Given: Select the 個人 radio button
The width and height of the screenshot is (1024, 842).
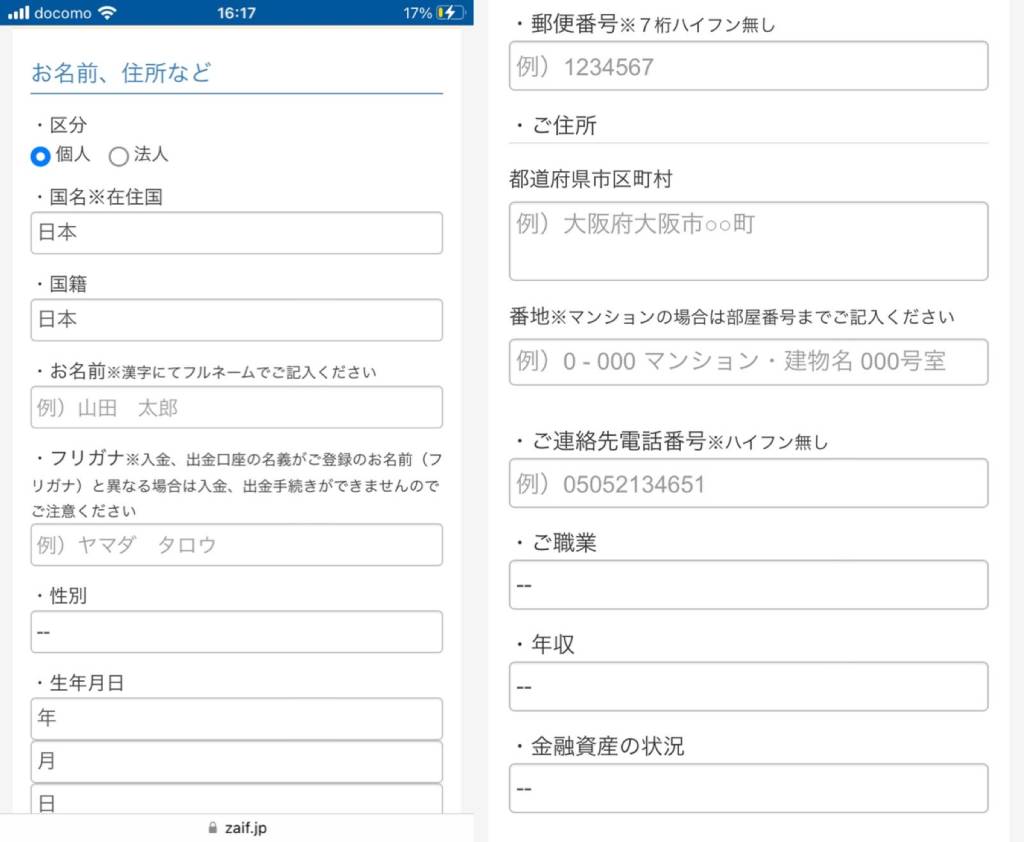Looking at the screenshot, I should pos(40,156).
